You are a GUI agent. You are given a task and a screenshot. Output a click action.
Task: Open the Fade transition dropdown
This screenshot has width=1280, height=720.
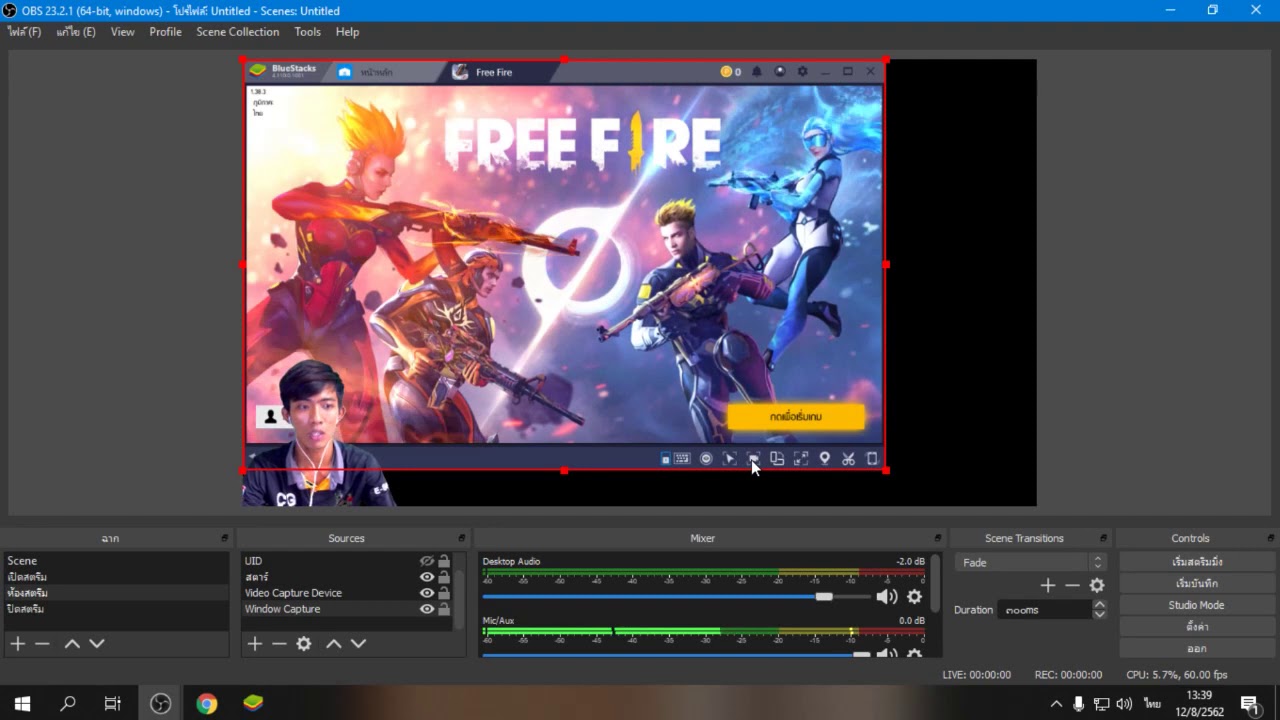click(x=1030, y=562)
